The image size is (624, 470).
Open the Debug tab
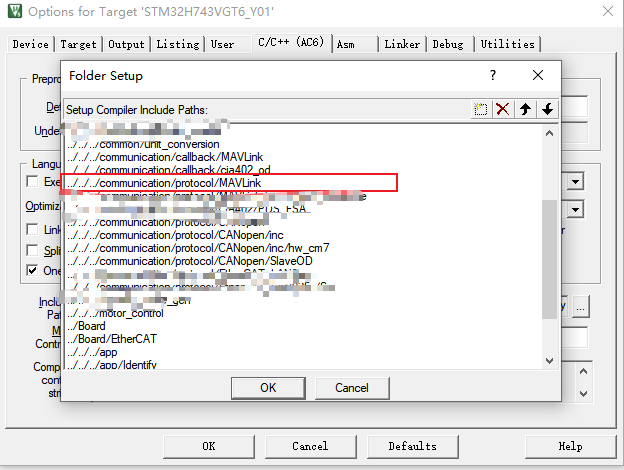(x=450, y=44)
